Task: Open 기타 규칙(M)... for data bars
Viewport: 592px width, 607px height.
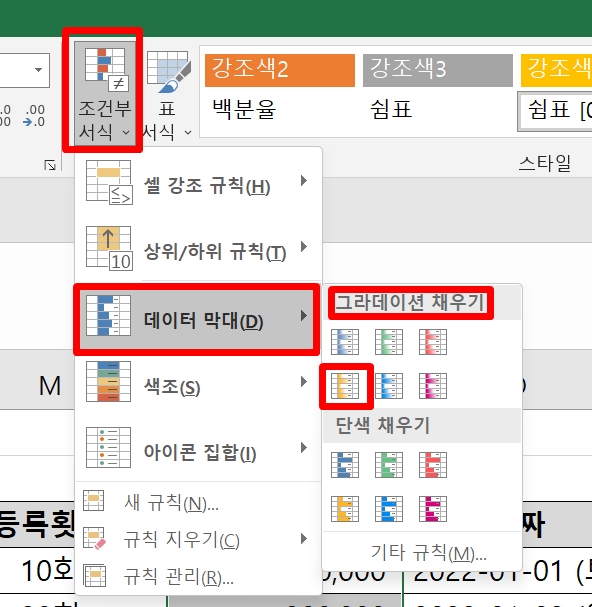Action: click(422, 552)
